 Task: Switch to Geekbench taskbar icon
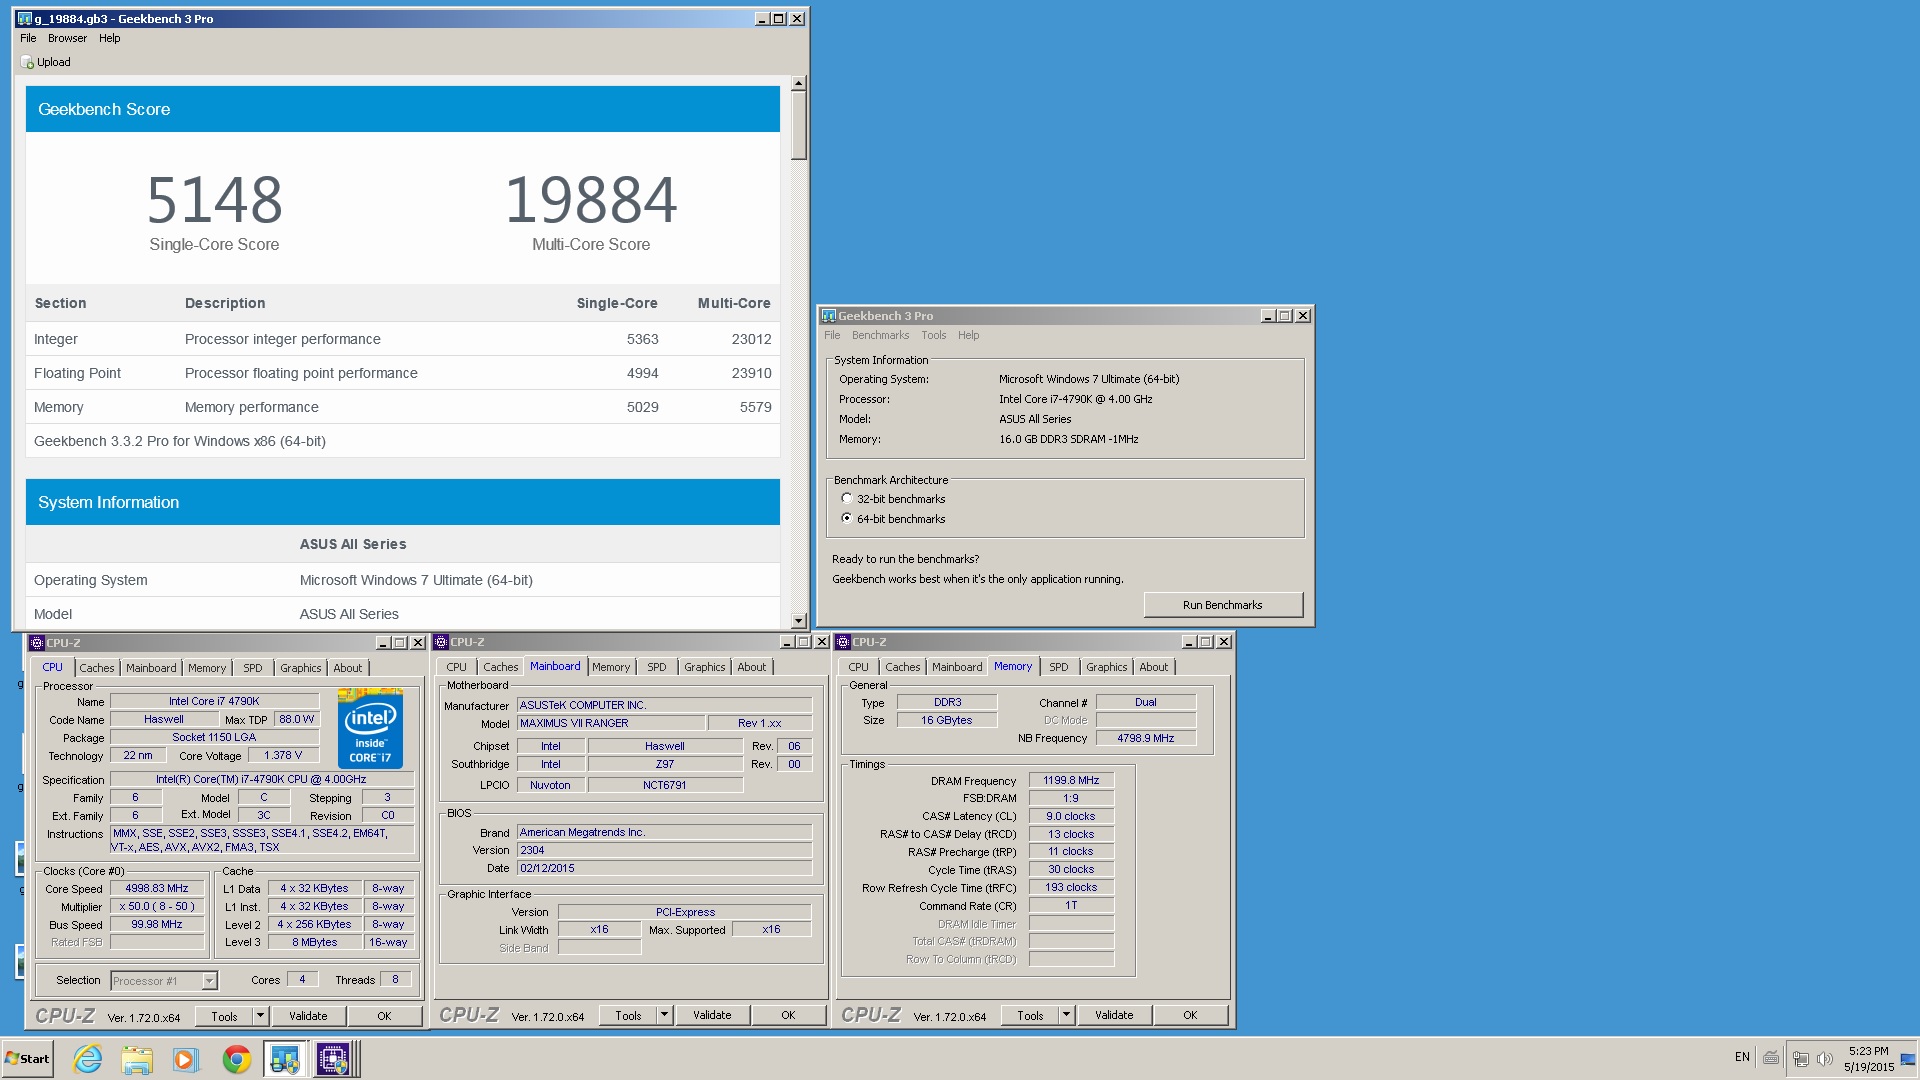285,1059
